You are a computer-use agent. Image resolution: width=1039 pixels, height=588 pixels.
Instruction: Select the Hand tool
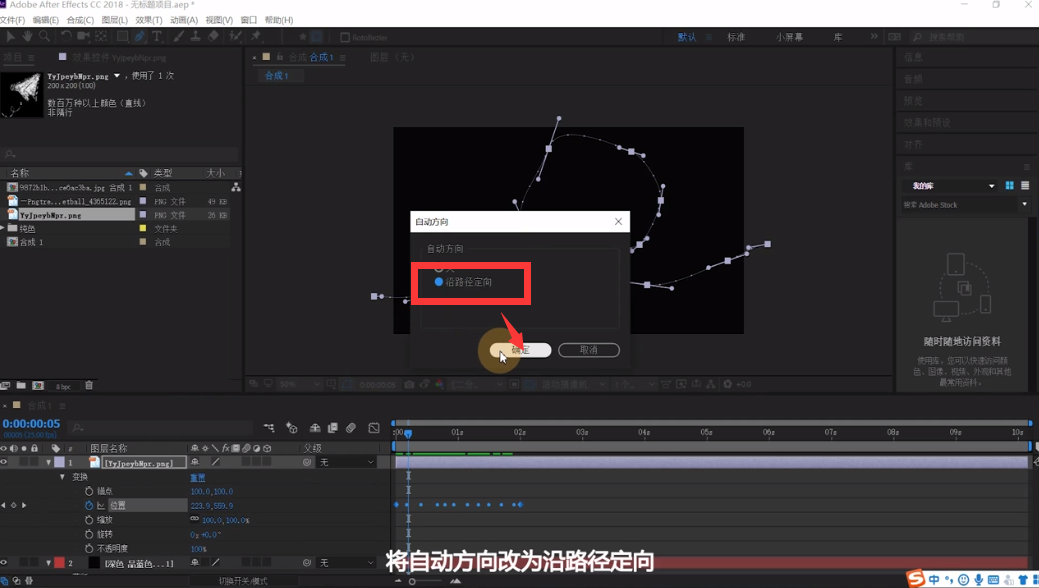coord(27,36)
